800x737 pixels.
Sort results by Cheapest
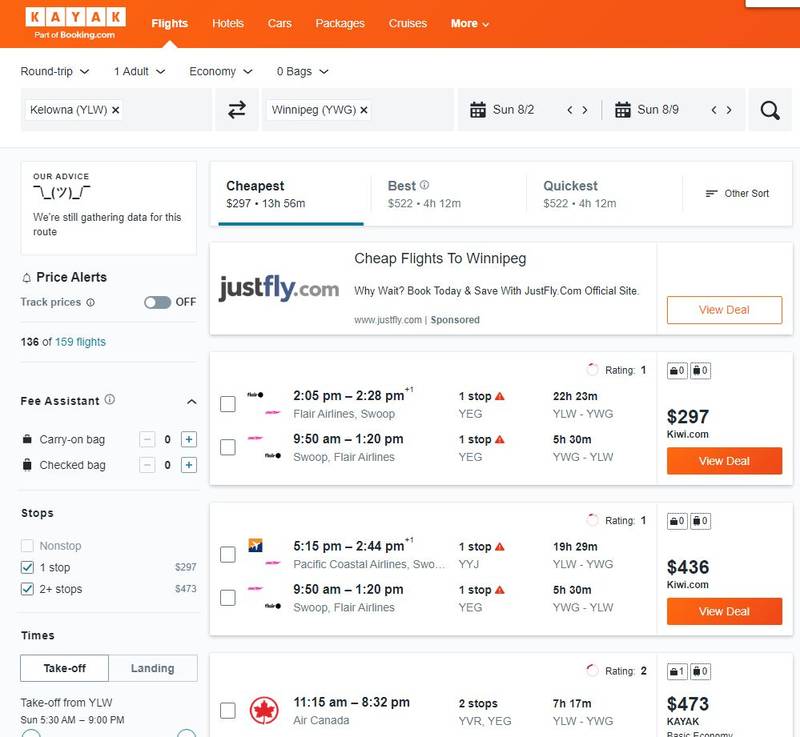tap(291, 194)
